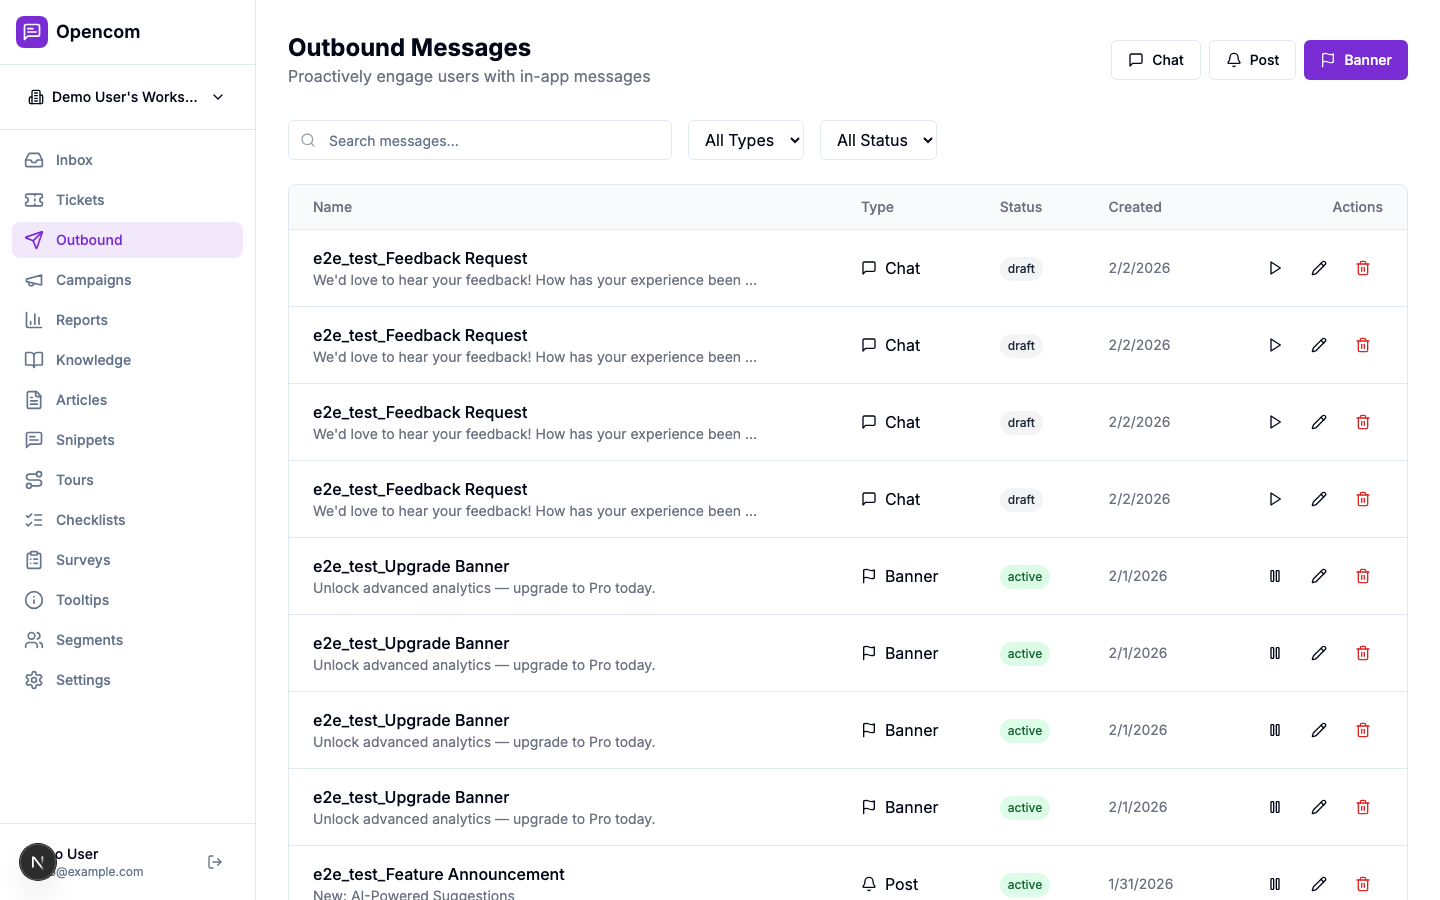Open the All Status dropdown
The width and height of the screenshot is (1440, 900).
click(x=878, y=140)
